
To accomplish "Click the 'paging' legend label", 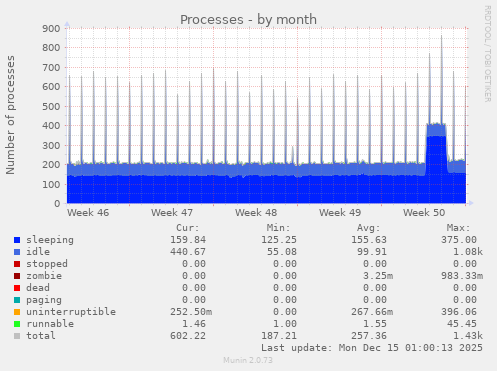I will coord(44,300).
